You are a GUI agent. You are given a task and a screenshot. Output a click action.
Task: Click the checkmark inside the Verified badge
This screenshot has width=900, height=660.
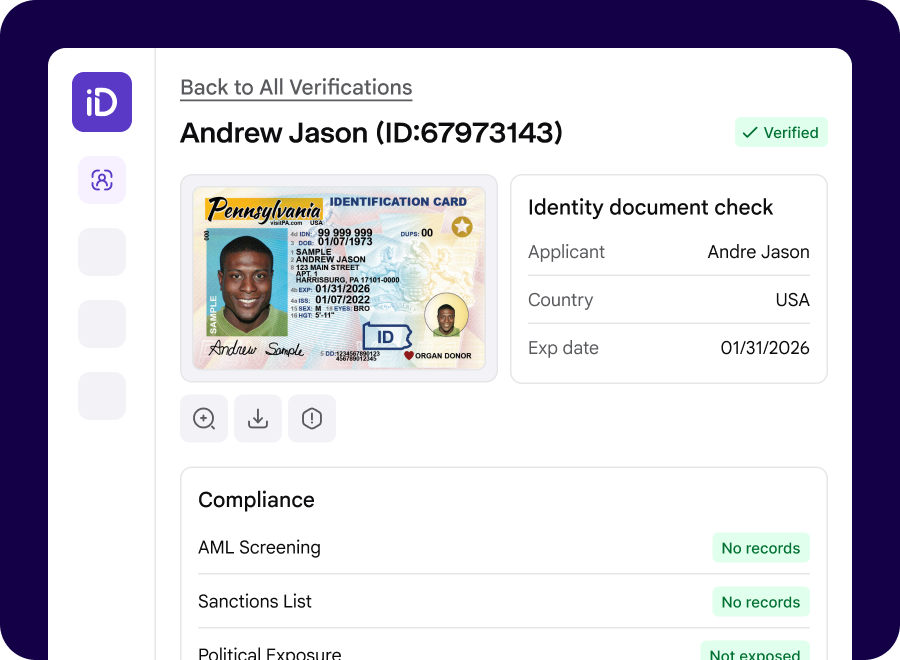tap(748, 132)
